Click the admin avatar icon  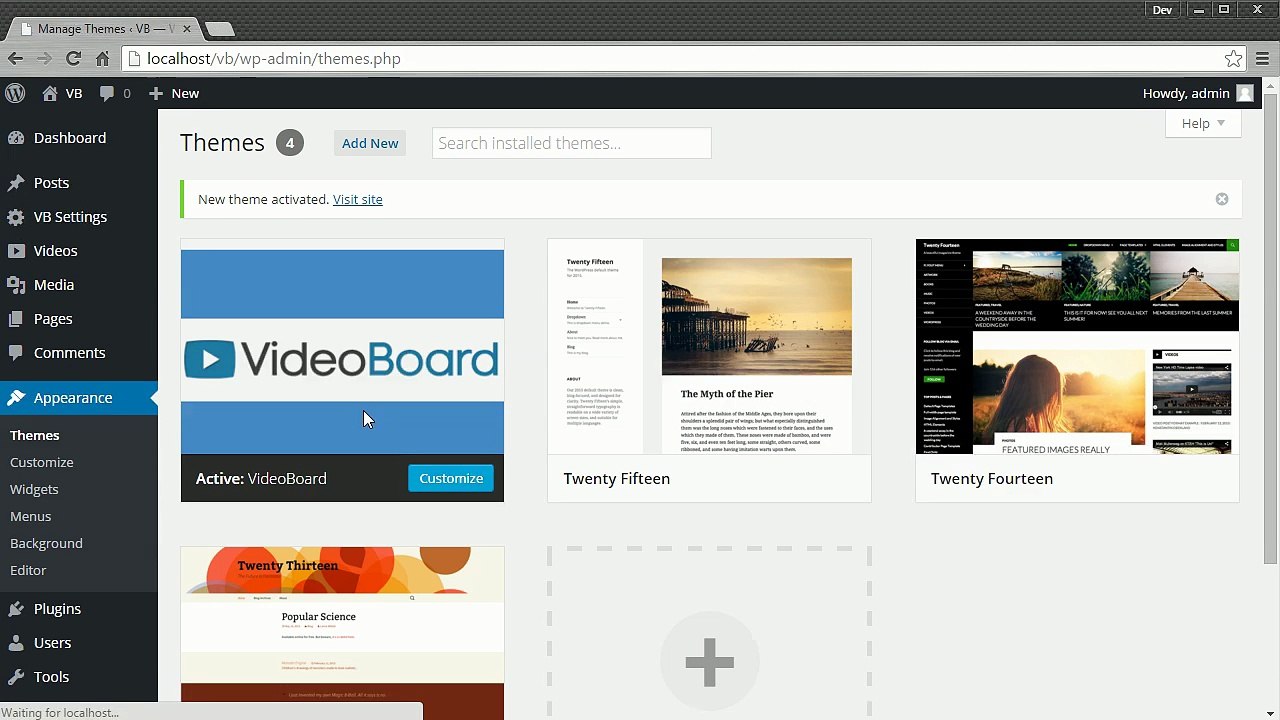1245,93
